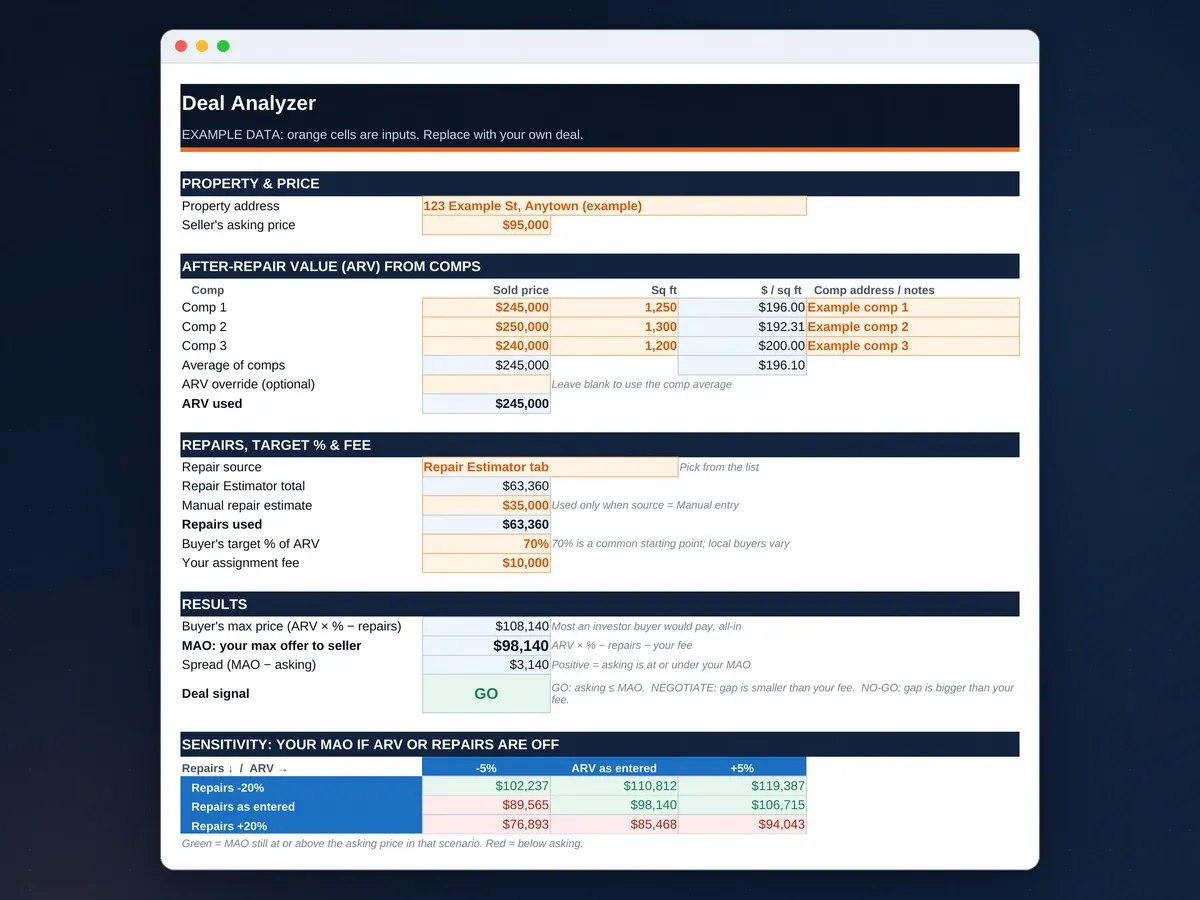
Task: Select the Buyer's max price $108,140 cell
Action: click(x=486, y=626)
